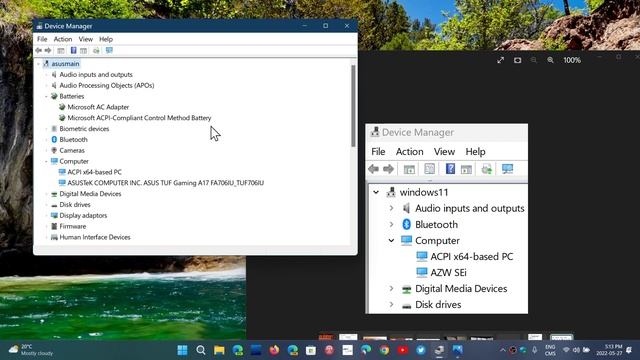Open YouTube from the taskbar
Image resolution: width=640 pixels, height=360 pixels.
402,350
